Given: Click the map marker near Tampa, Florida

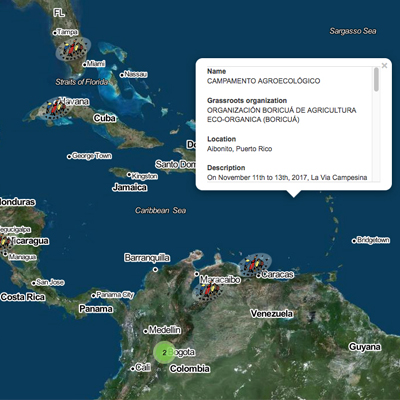Looking at the screenshot, I should coord(73,49).
